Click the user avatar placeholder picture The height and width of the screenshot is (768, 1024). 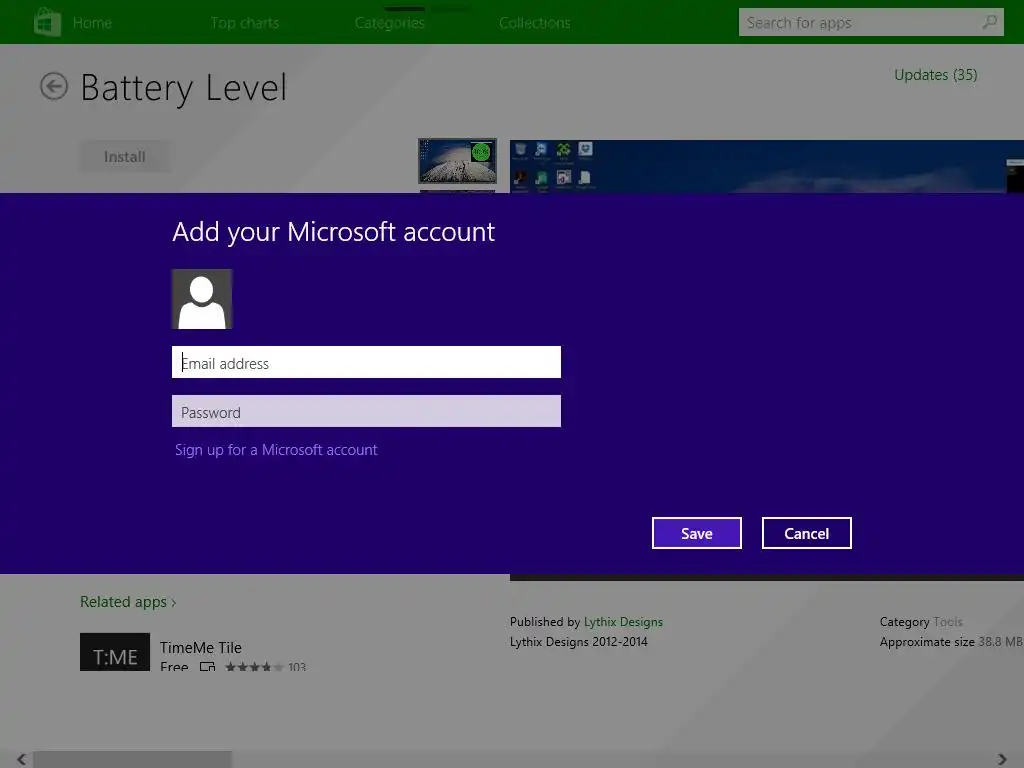coord(202,299)
